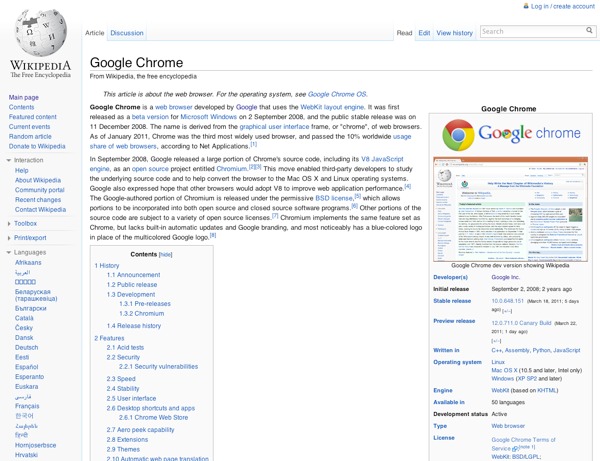
Task: Follow the Chromium link in second paragraph
Action: (x=232, y=169)
